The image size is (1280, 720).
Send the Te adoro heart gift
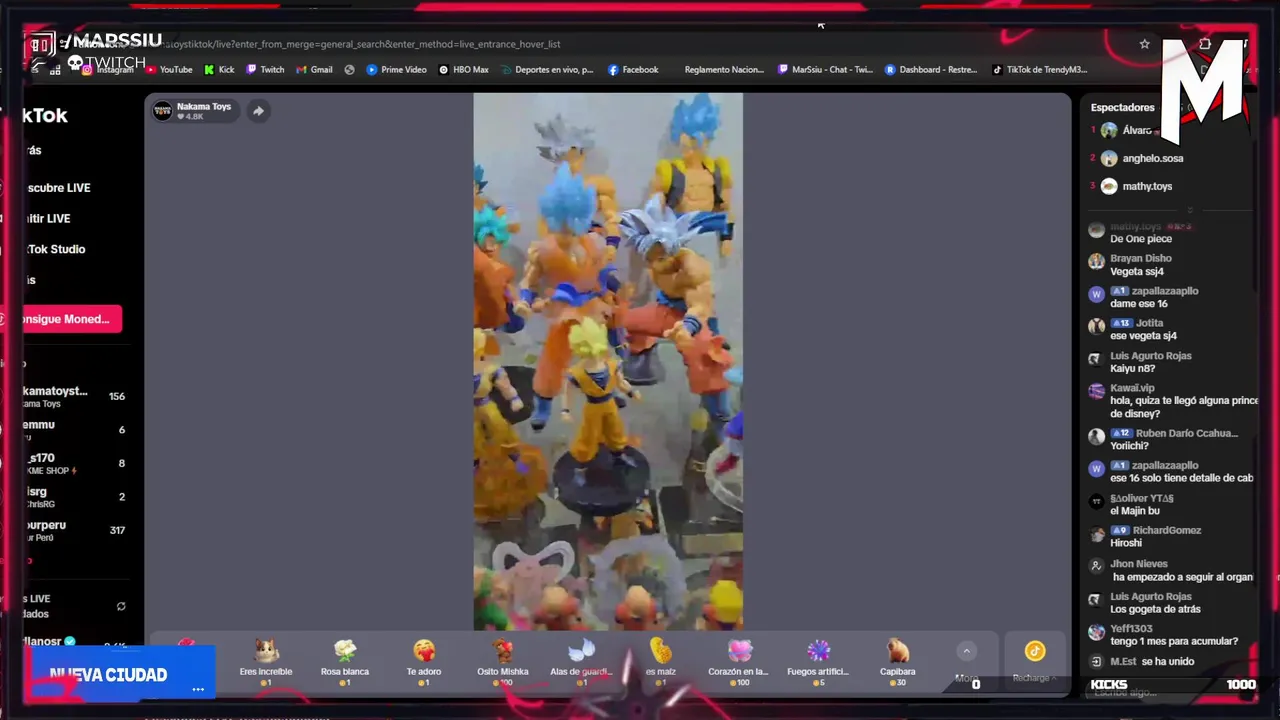[x=424, y=660]
